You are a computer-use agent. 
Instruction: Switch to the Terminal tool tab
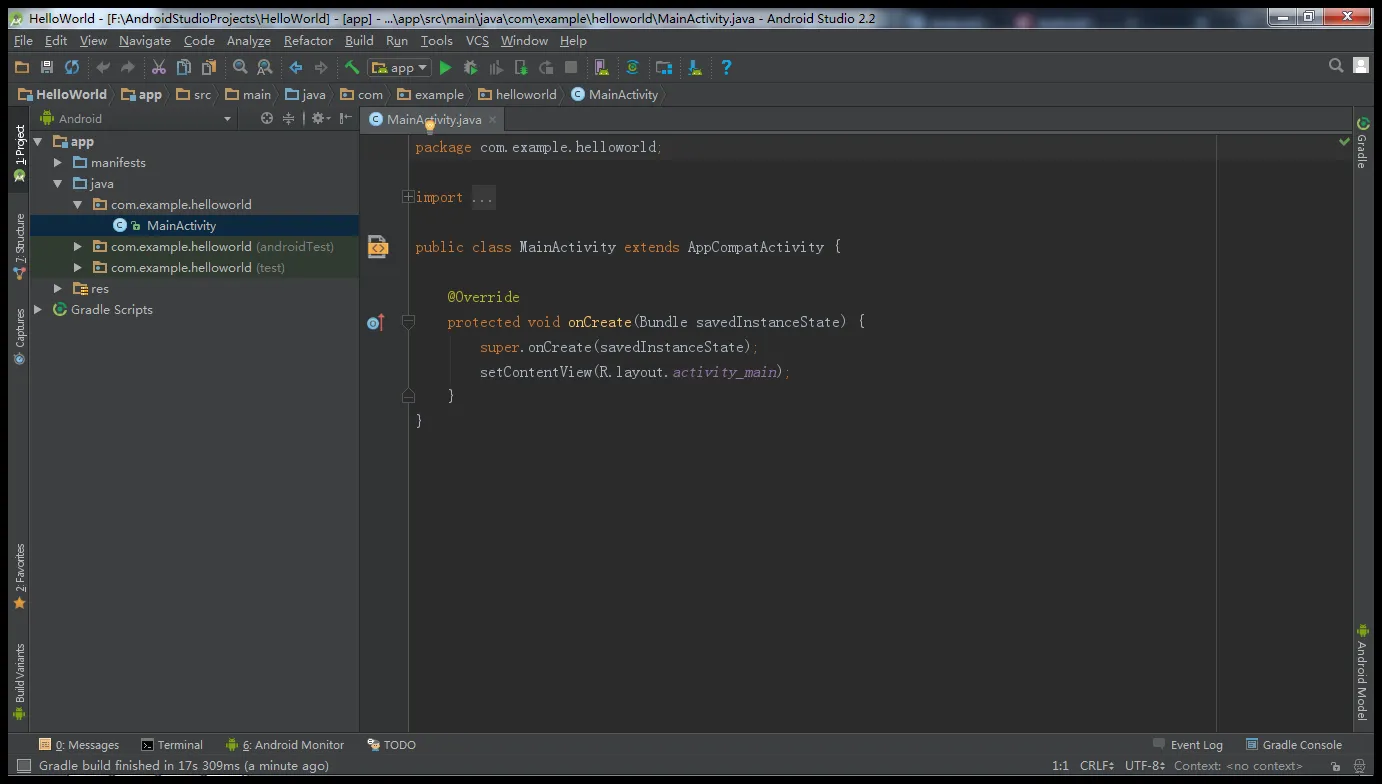tap(172, 745)
